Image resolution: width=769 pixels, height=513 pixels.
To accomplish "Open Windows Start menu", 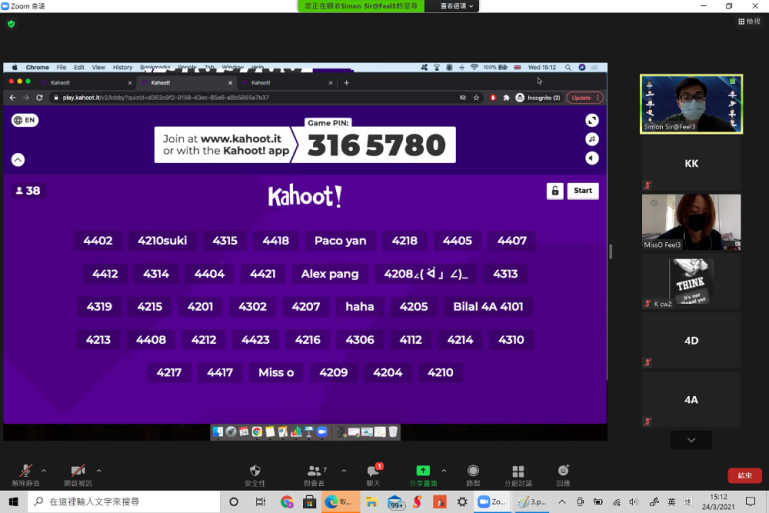I will coord(13,502).
